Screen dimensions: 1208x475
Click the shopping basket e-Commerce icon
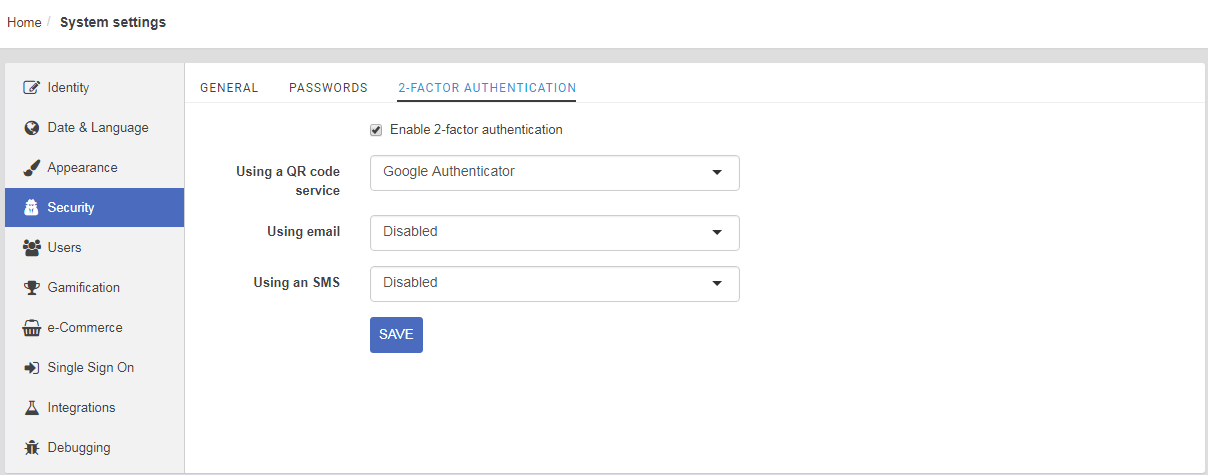point(31,328)
